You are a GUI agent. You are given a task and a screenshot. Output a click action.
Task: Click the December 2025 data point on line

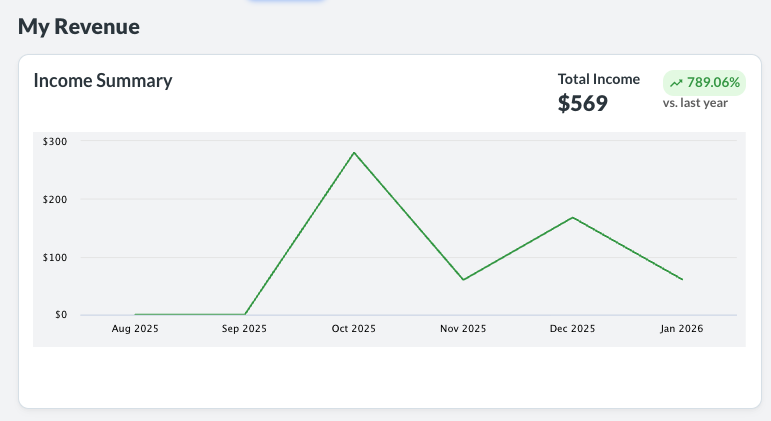coord(573,217)
